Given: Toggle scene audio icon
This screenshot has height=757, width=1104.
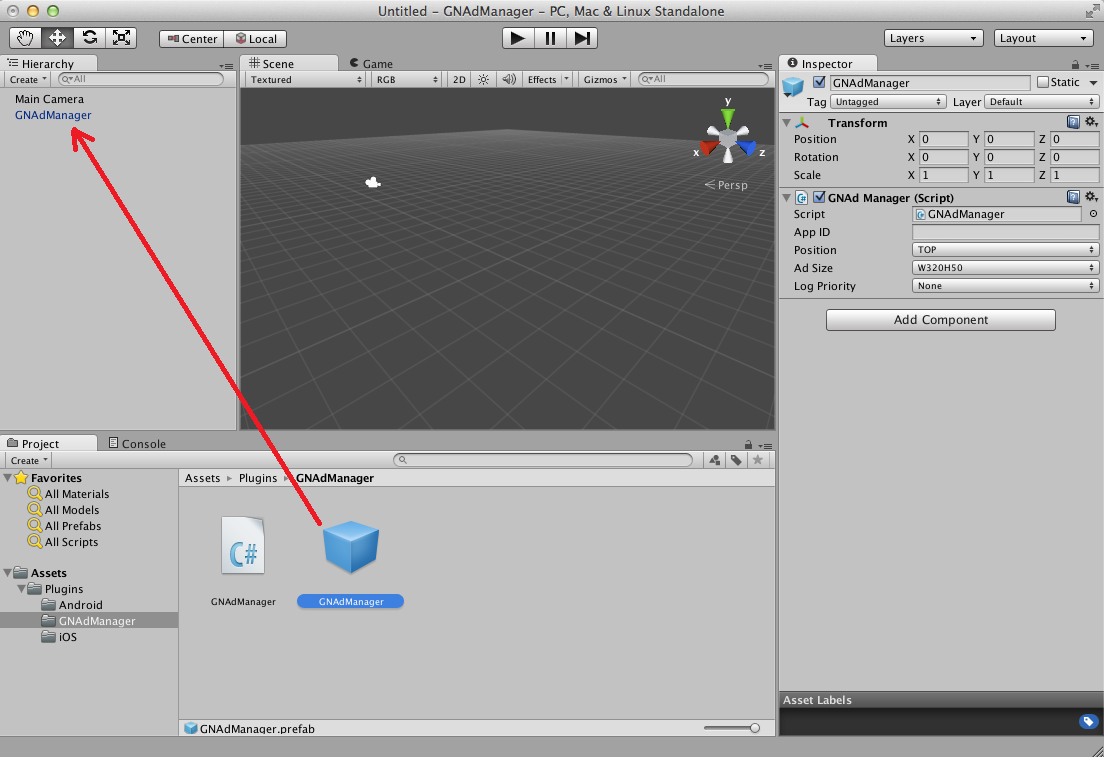Looking at the screenshot, I should point(508,80).
